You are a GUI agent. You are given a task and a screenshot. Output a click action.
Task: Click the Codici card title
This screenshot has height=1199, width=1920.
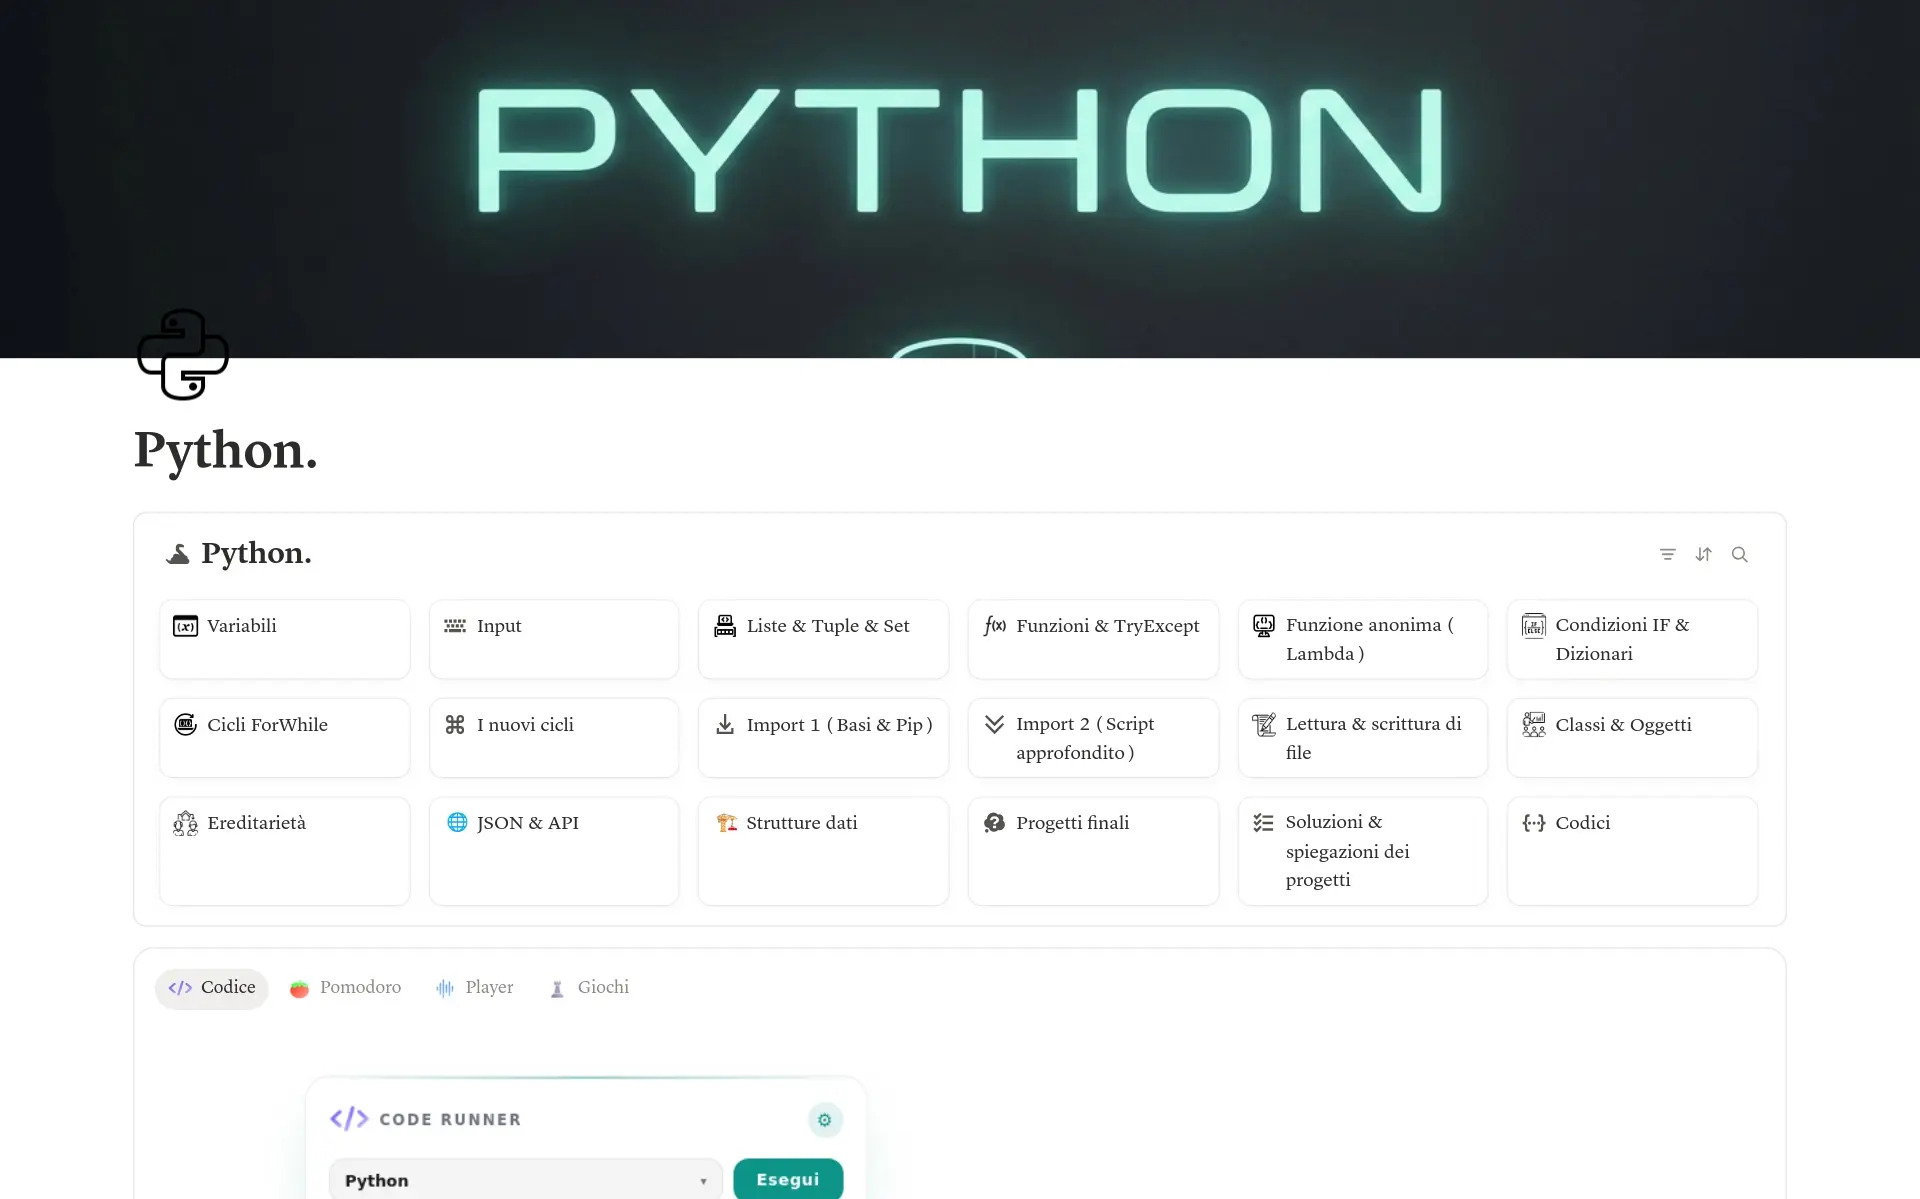click(1583, 823)
